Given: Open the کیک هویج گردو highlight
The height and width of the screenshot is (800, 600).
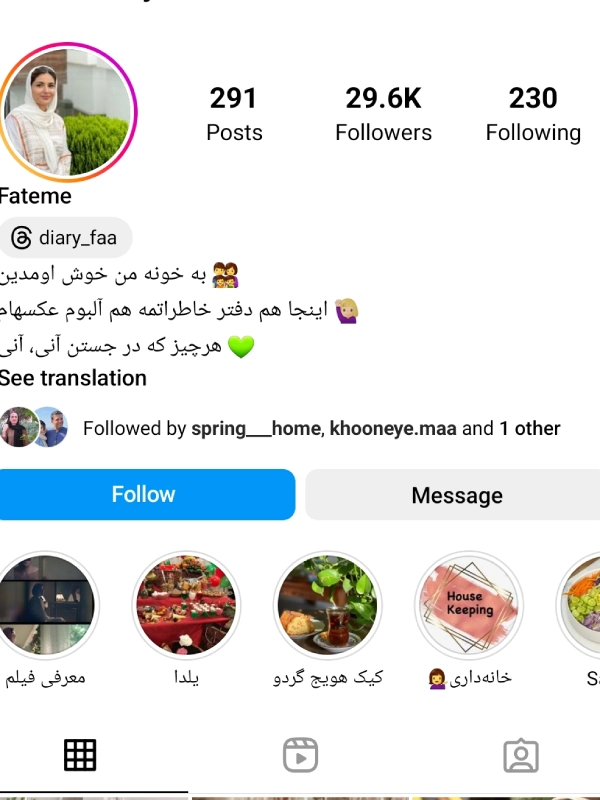Looking at the screenshot, I should click(328, 605).
